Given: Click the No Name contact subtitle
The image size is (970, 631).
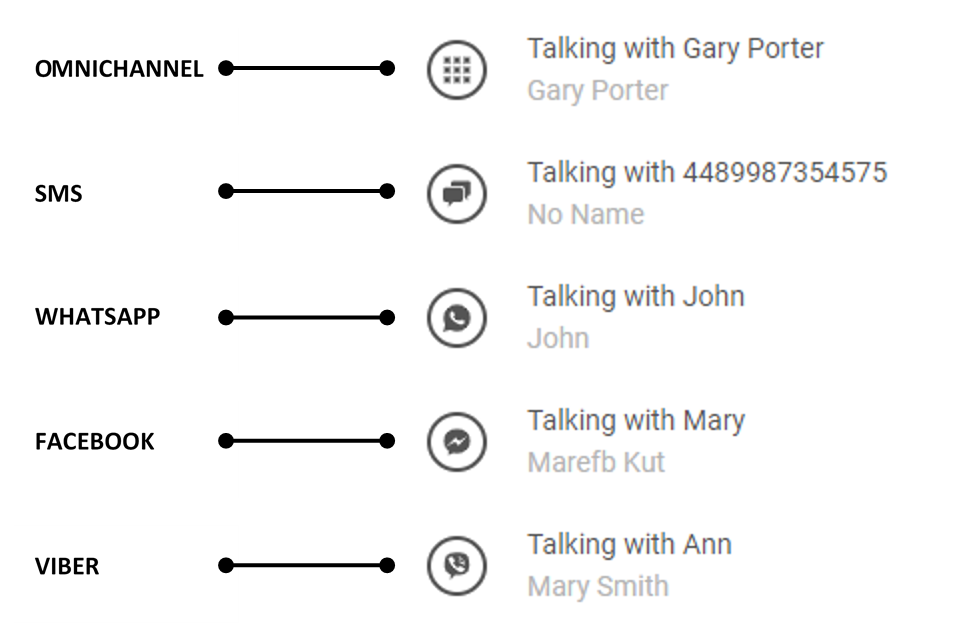Looking at the screenshot, I should tap(585, 214).
